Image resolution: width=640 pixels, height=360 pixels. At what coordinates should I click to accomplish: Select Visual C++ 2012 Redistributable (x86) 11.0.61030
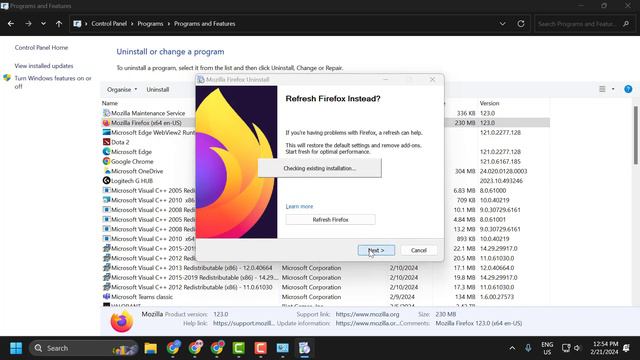[325, 287]
